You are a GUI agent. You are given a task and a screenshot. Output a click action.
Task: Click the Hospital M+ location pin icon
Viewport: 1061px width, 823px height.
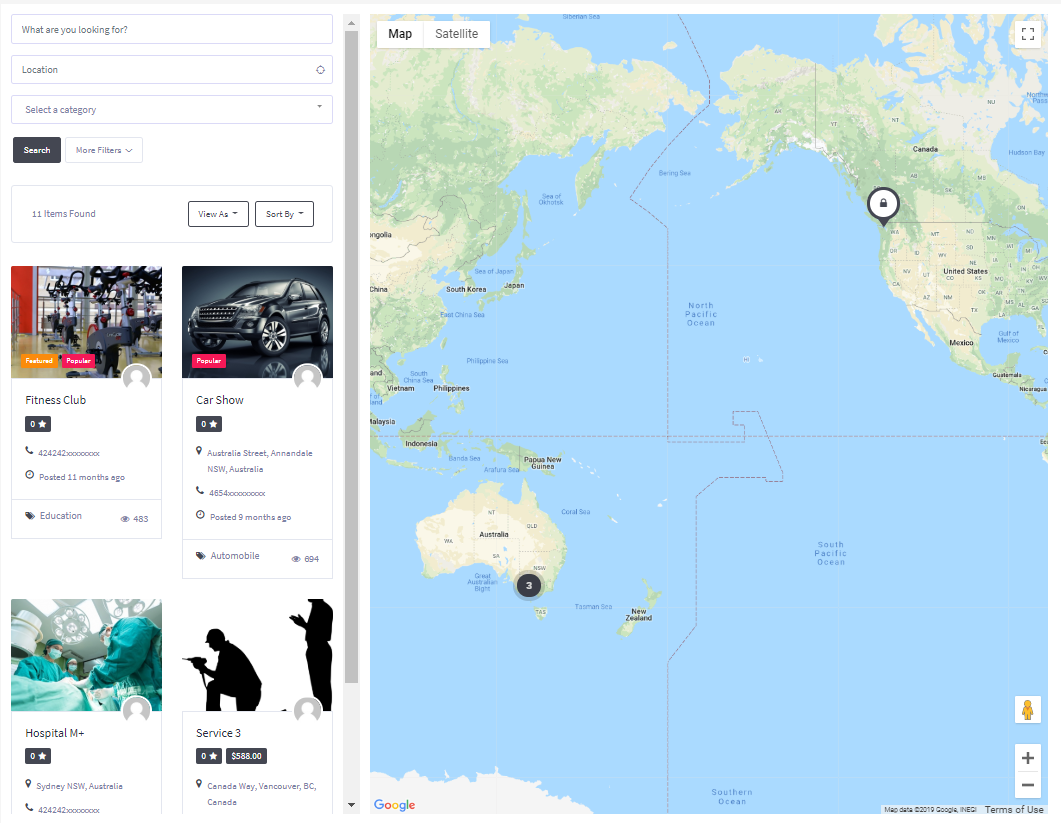28,784
